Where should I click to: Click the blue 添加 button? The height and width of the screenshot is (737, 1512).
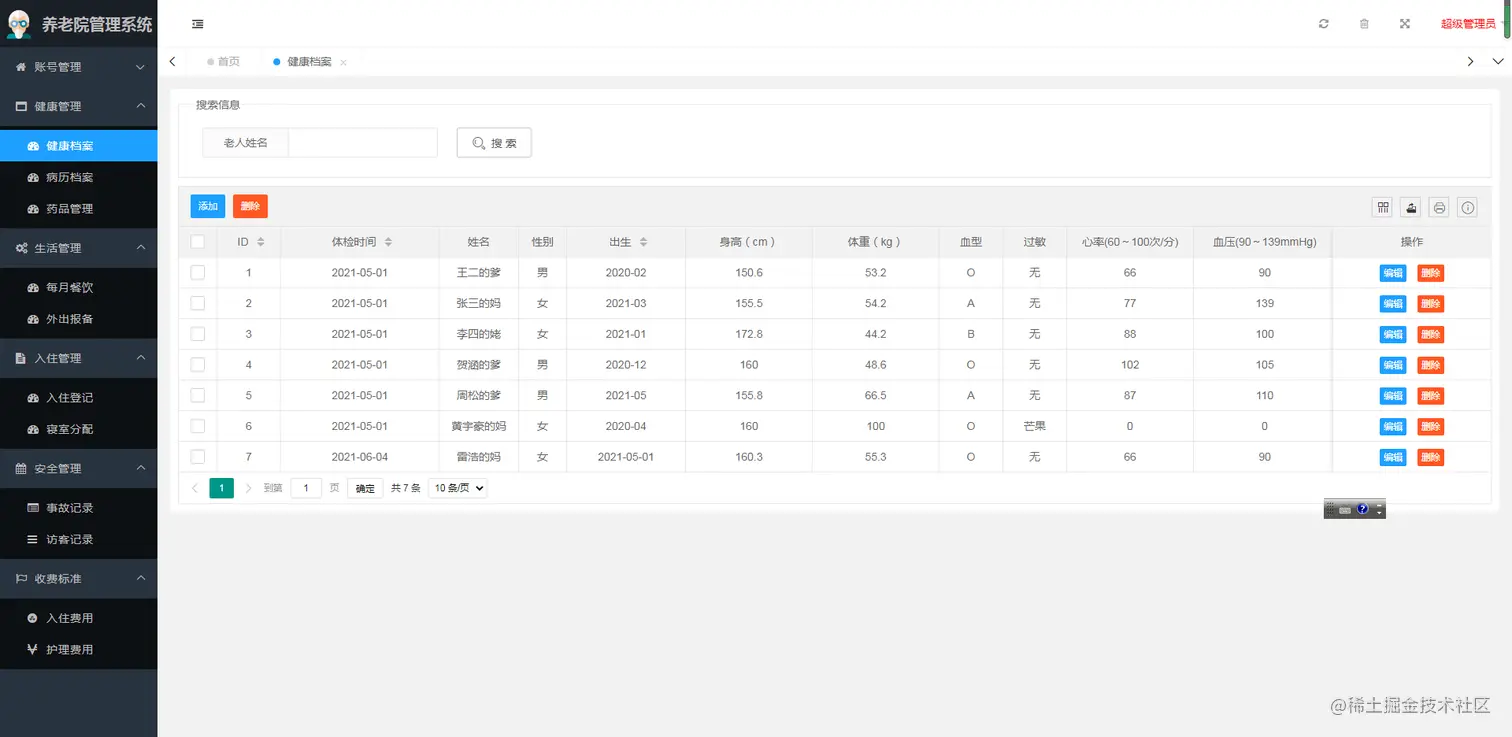pyautogui.click(x=208, y=206)
